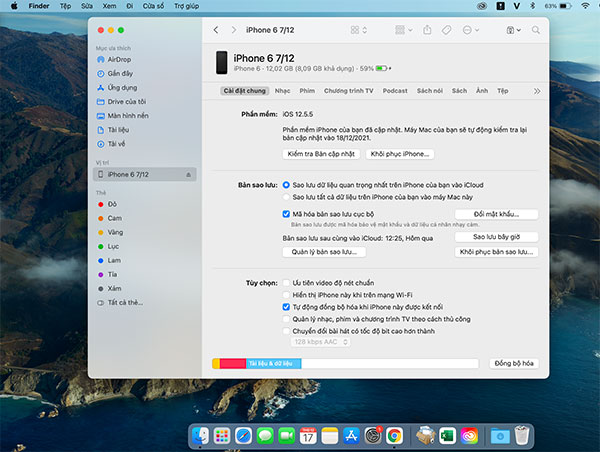Click Sao lưu bây giờ button
600x452 pixels.
pyautogui.click(x=496, y=237)
